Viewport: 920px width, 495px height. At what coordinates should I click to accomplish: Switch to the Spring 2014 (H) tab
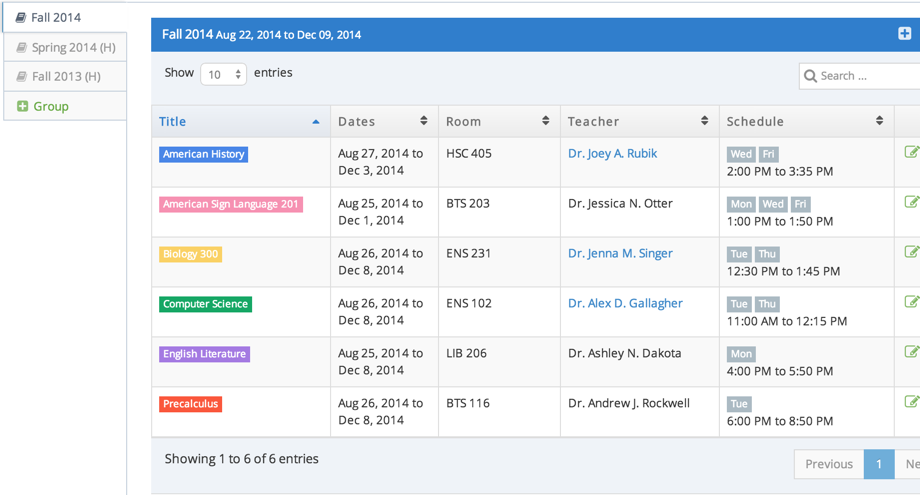[65, 47]
